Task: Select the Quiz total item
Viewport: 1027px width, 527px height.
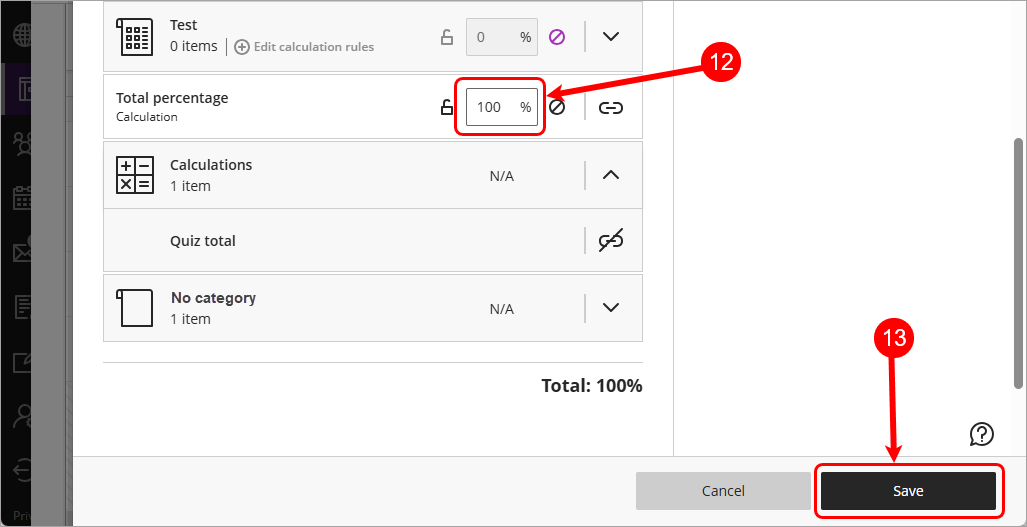Action: tap(203, 241)
